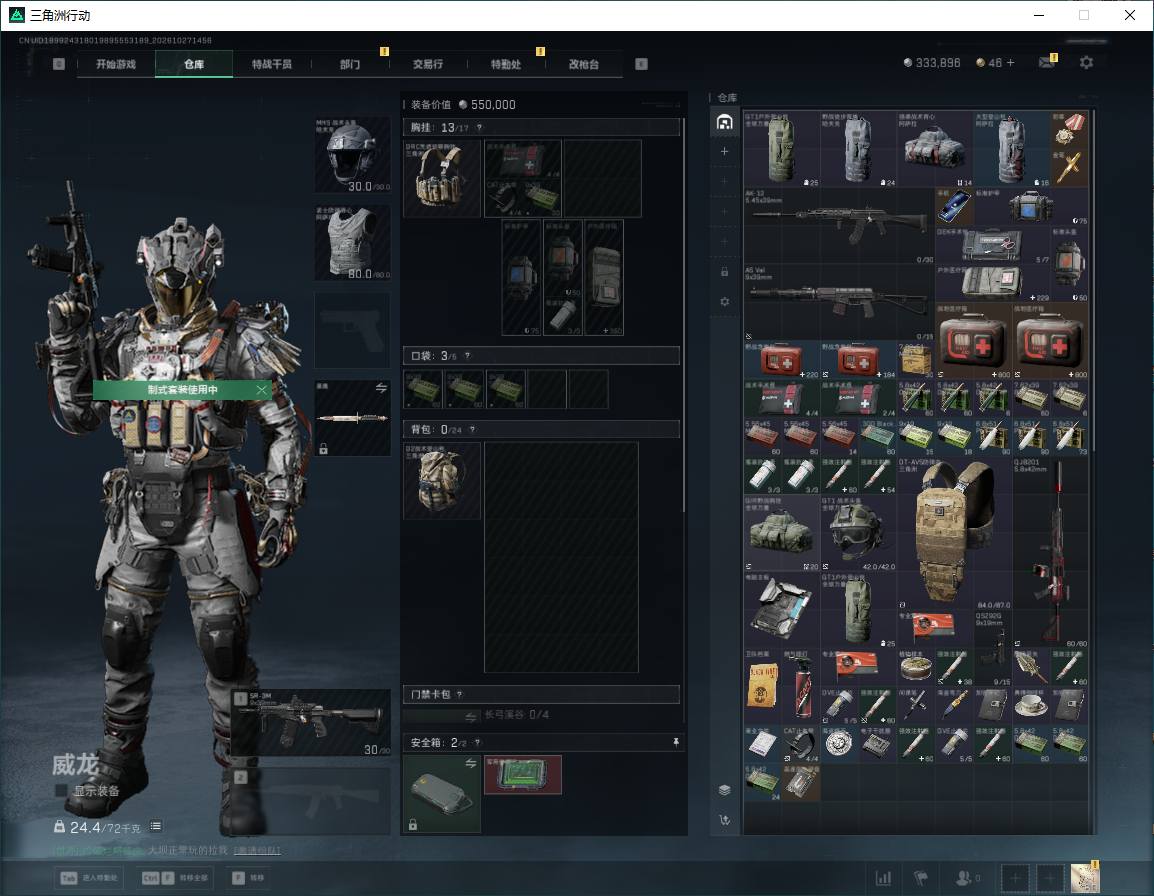
Task: Open the flags icon in bottom bar
Action: pos(921,878)
